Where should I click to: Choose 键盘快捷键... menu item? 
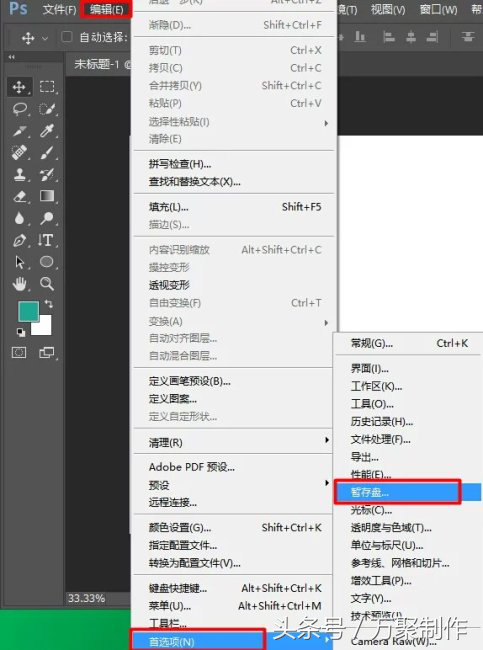233,588
